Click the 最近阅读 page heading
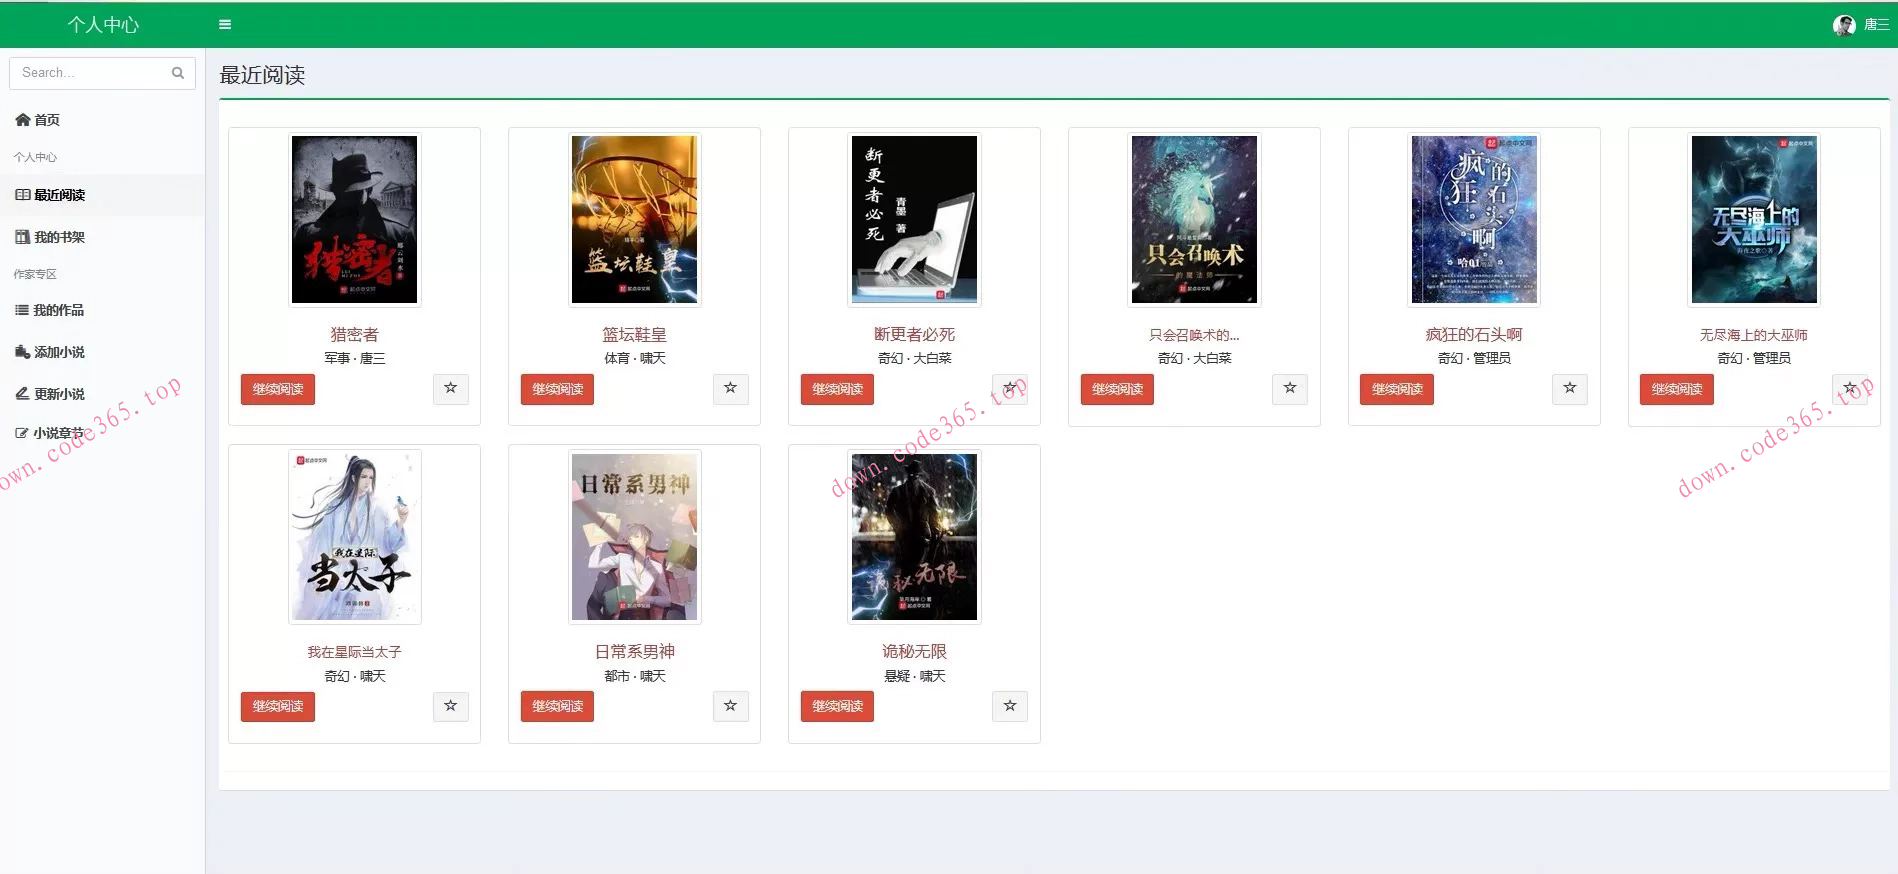This screenshot has height=874, width=1898. click(x=262, y=75)
